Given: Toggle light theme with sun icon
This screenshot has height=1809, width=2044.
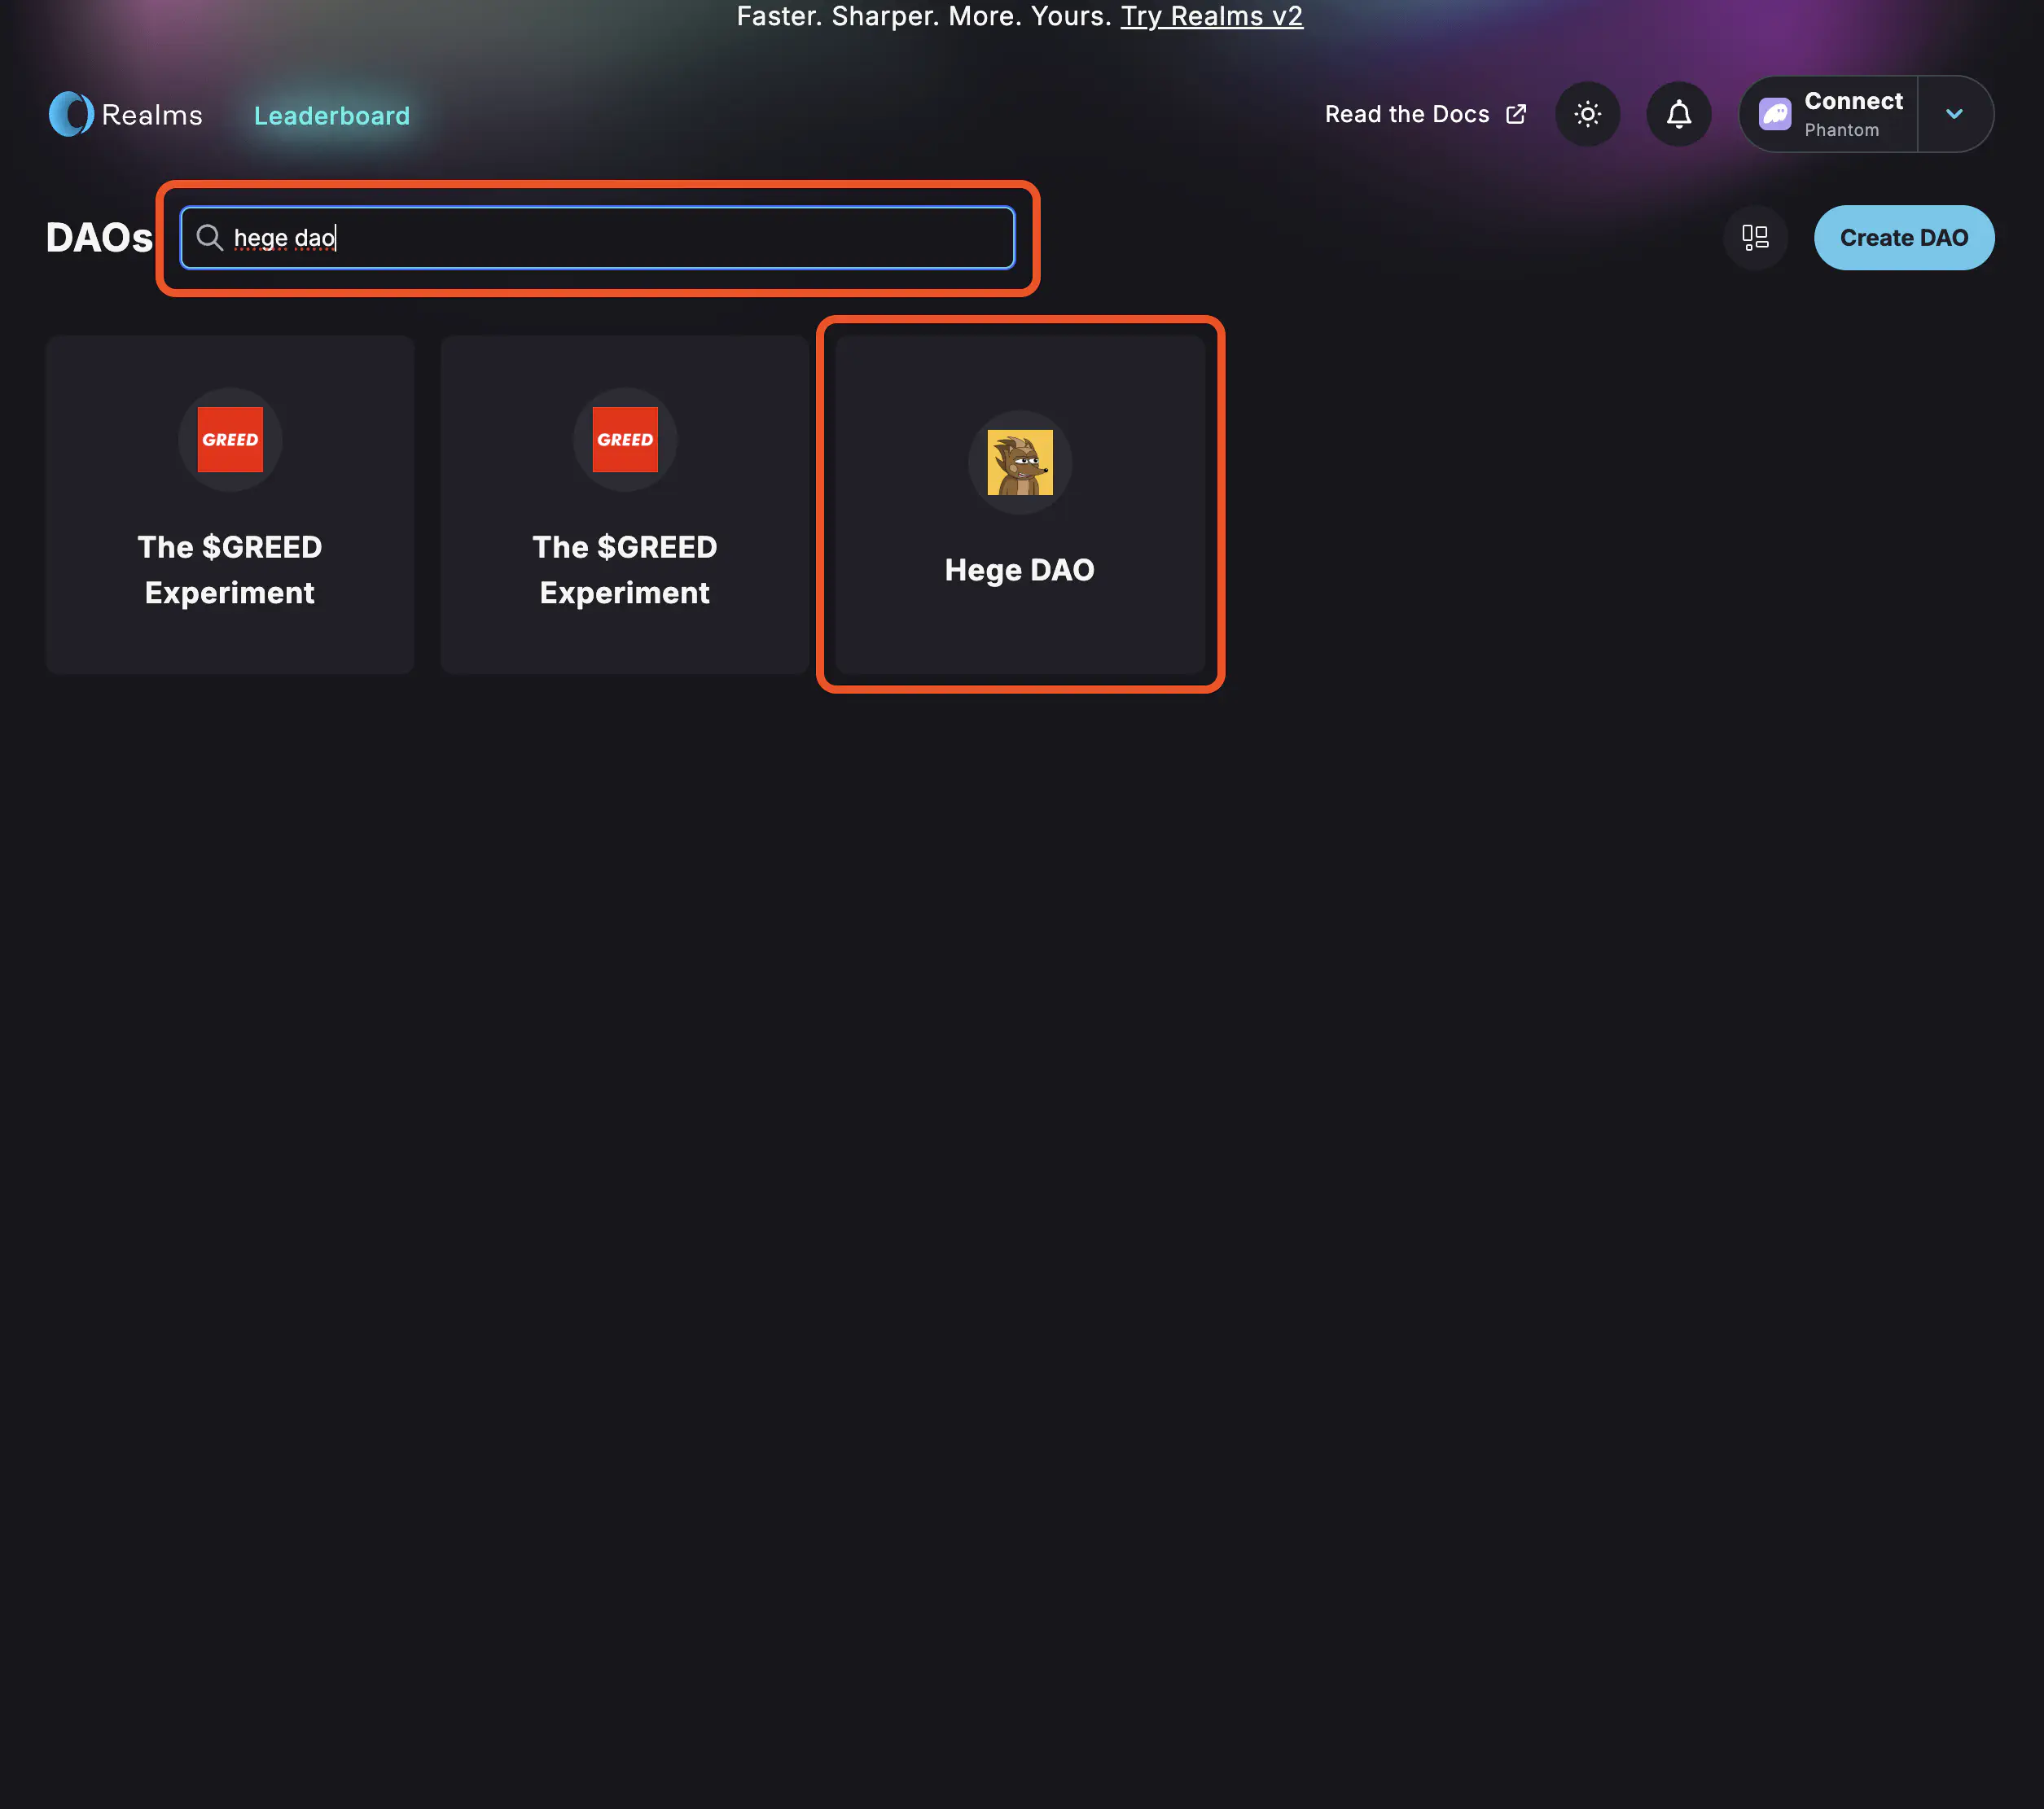Looking at the screenshot, I should point(1587,115).
